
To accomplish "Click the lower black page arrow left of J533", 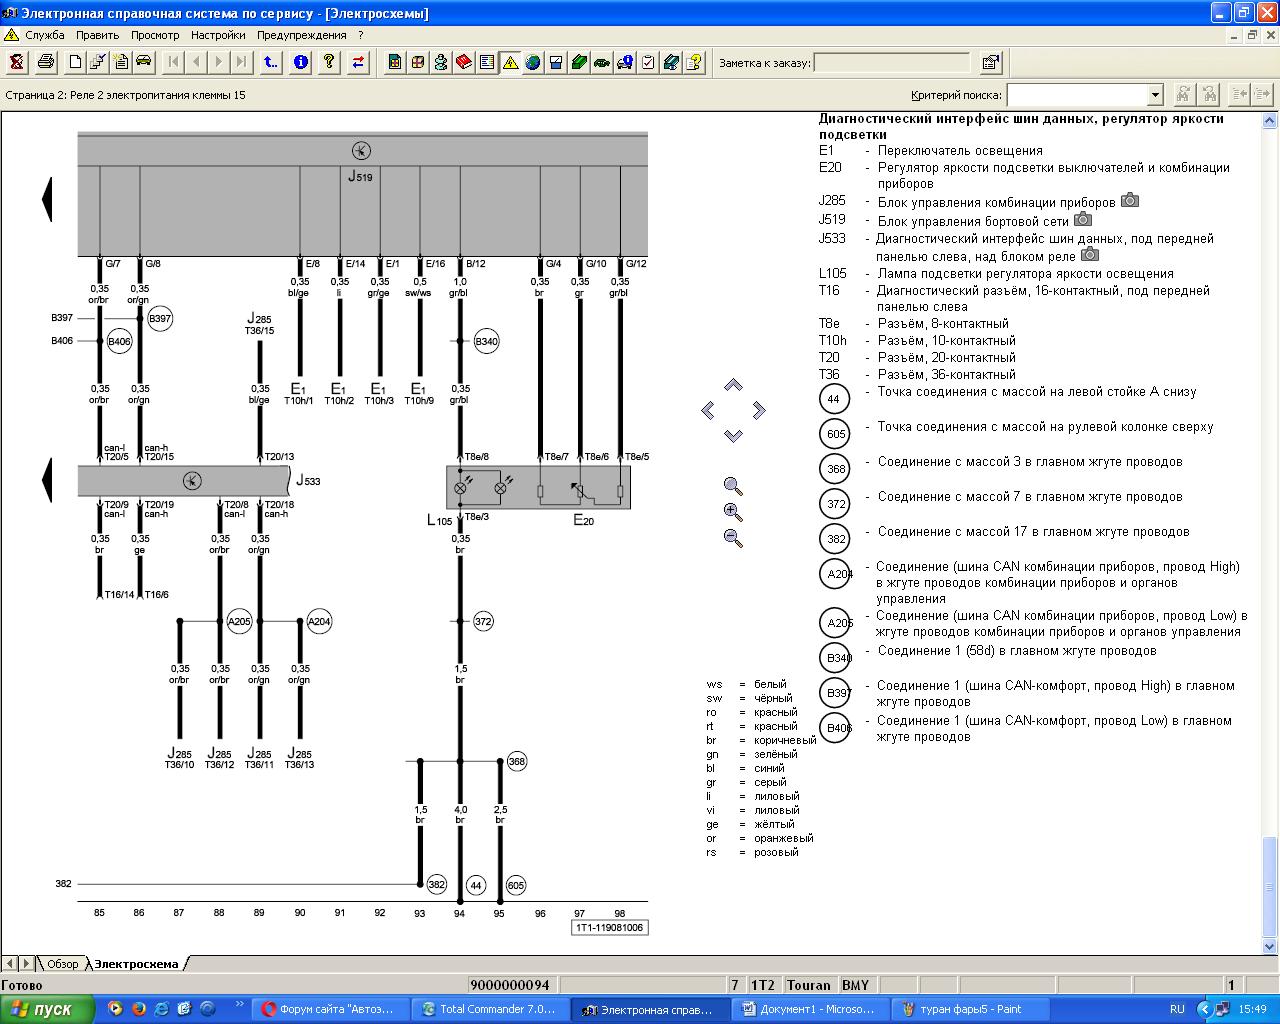I will [47, 481].
